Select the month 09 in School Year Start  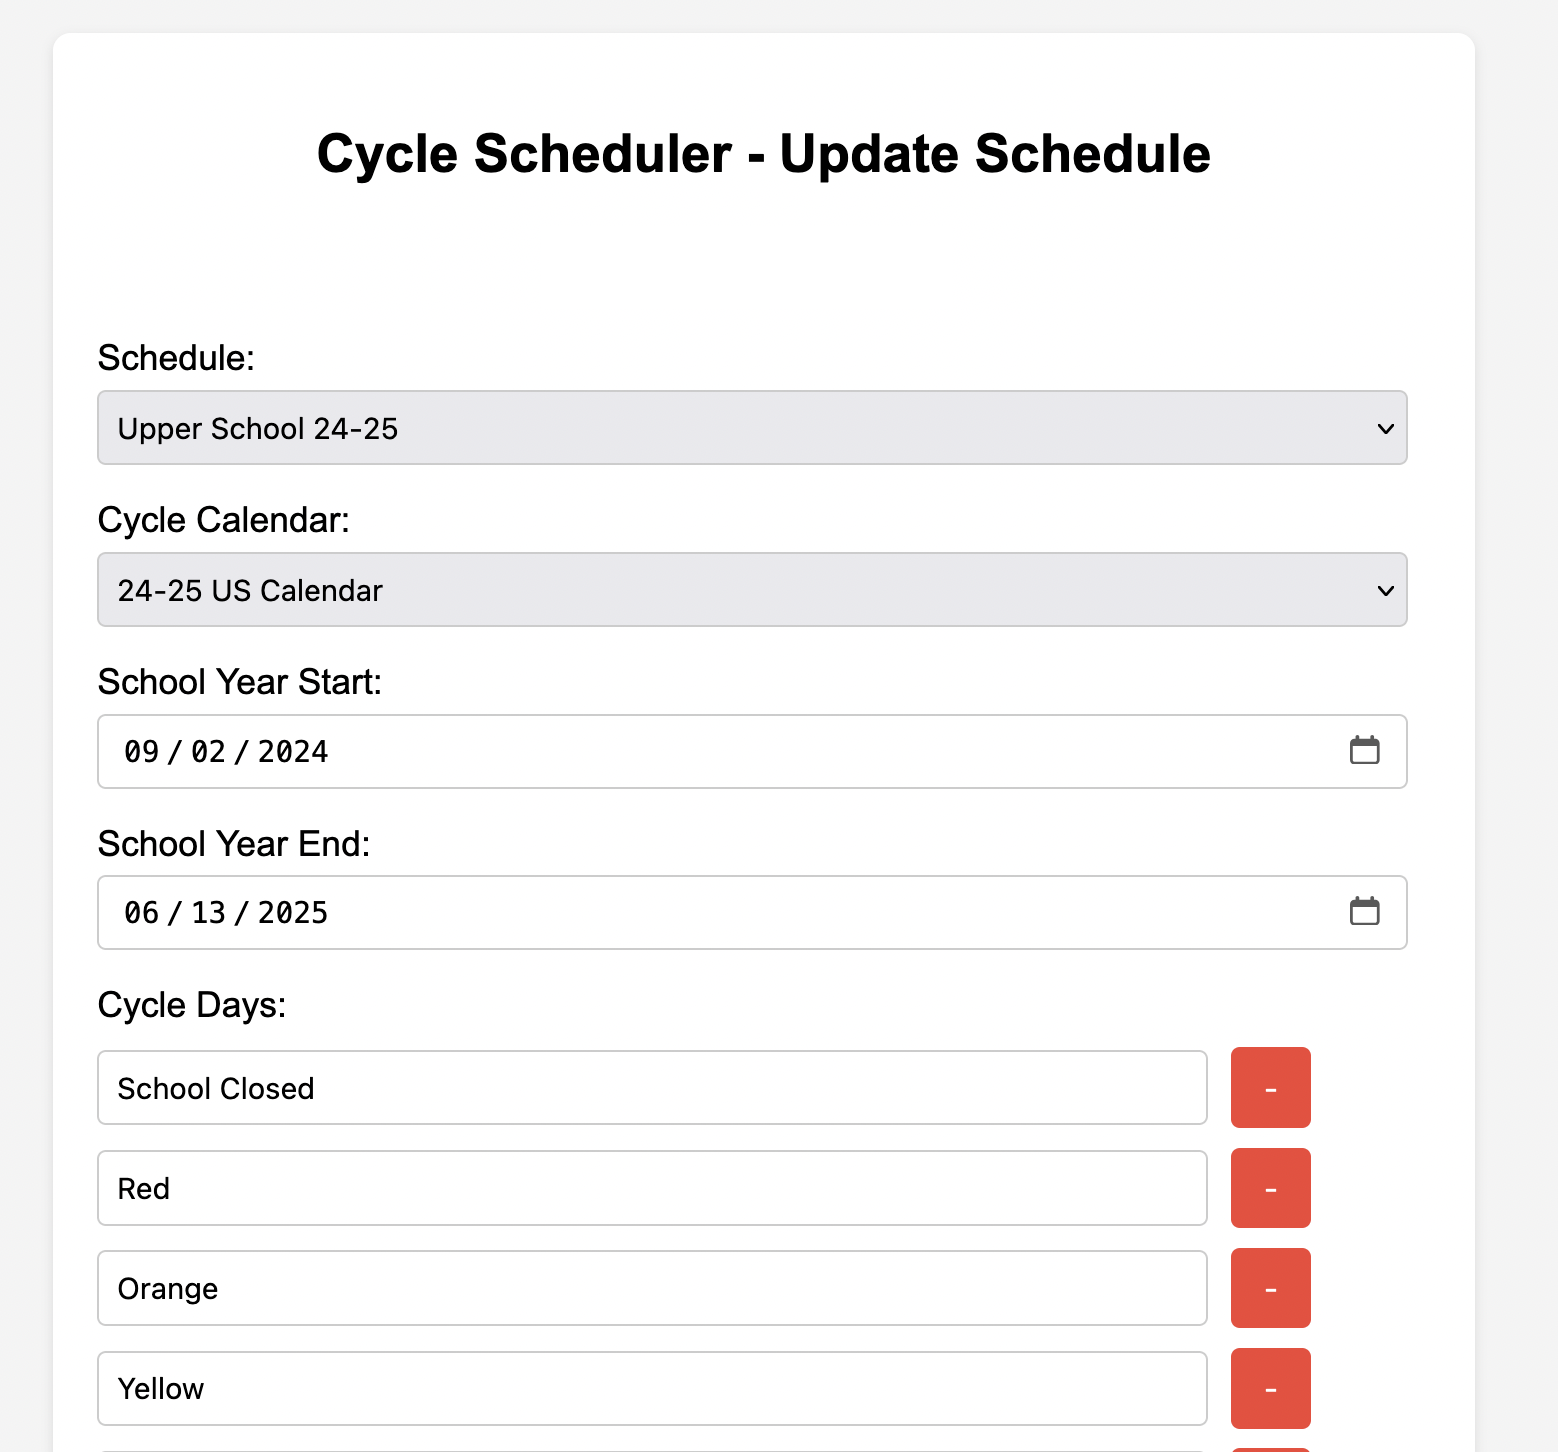[x=141, y=752]
